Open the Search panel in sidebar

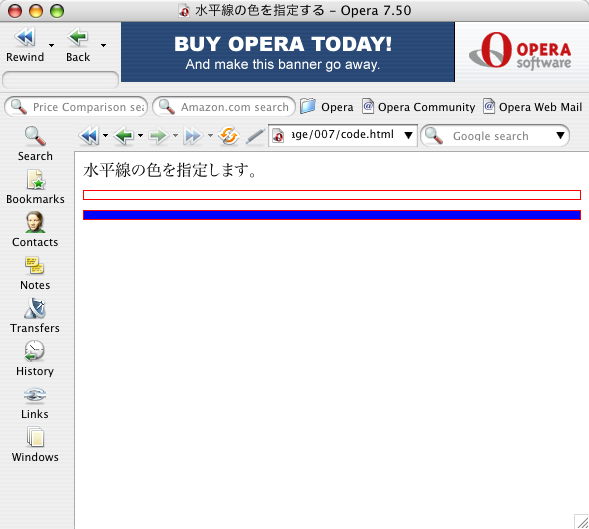point(35,144)
